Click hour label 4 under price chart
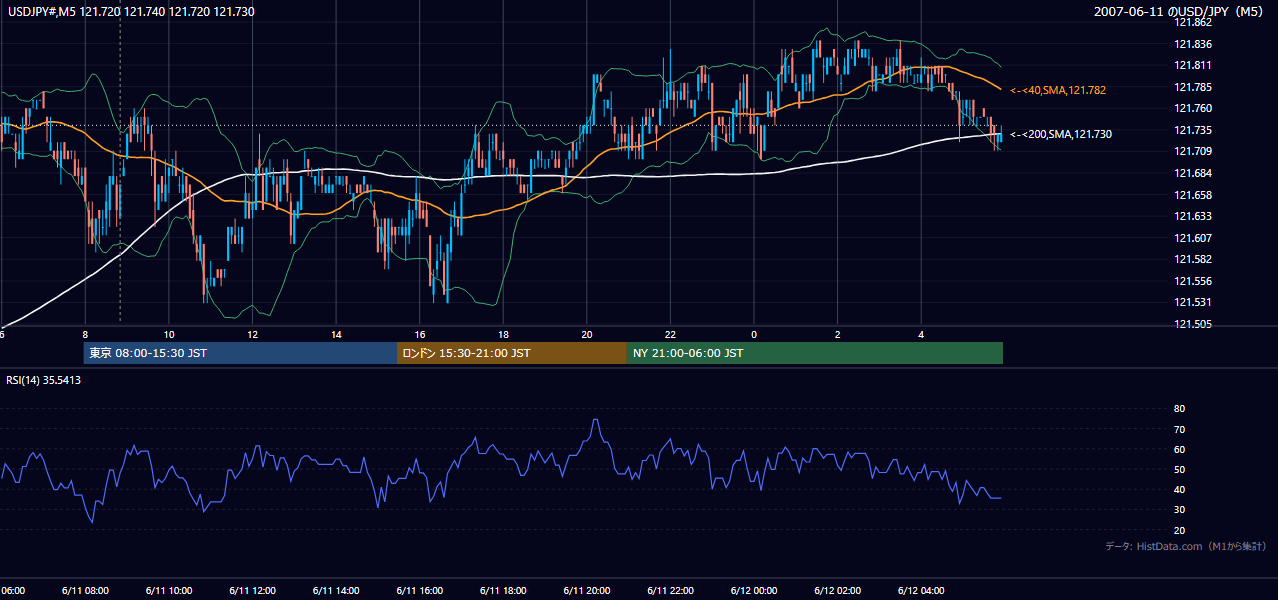 click(921, 334)
